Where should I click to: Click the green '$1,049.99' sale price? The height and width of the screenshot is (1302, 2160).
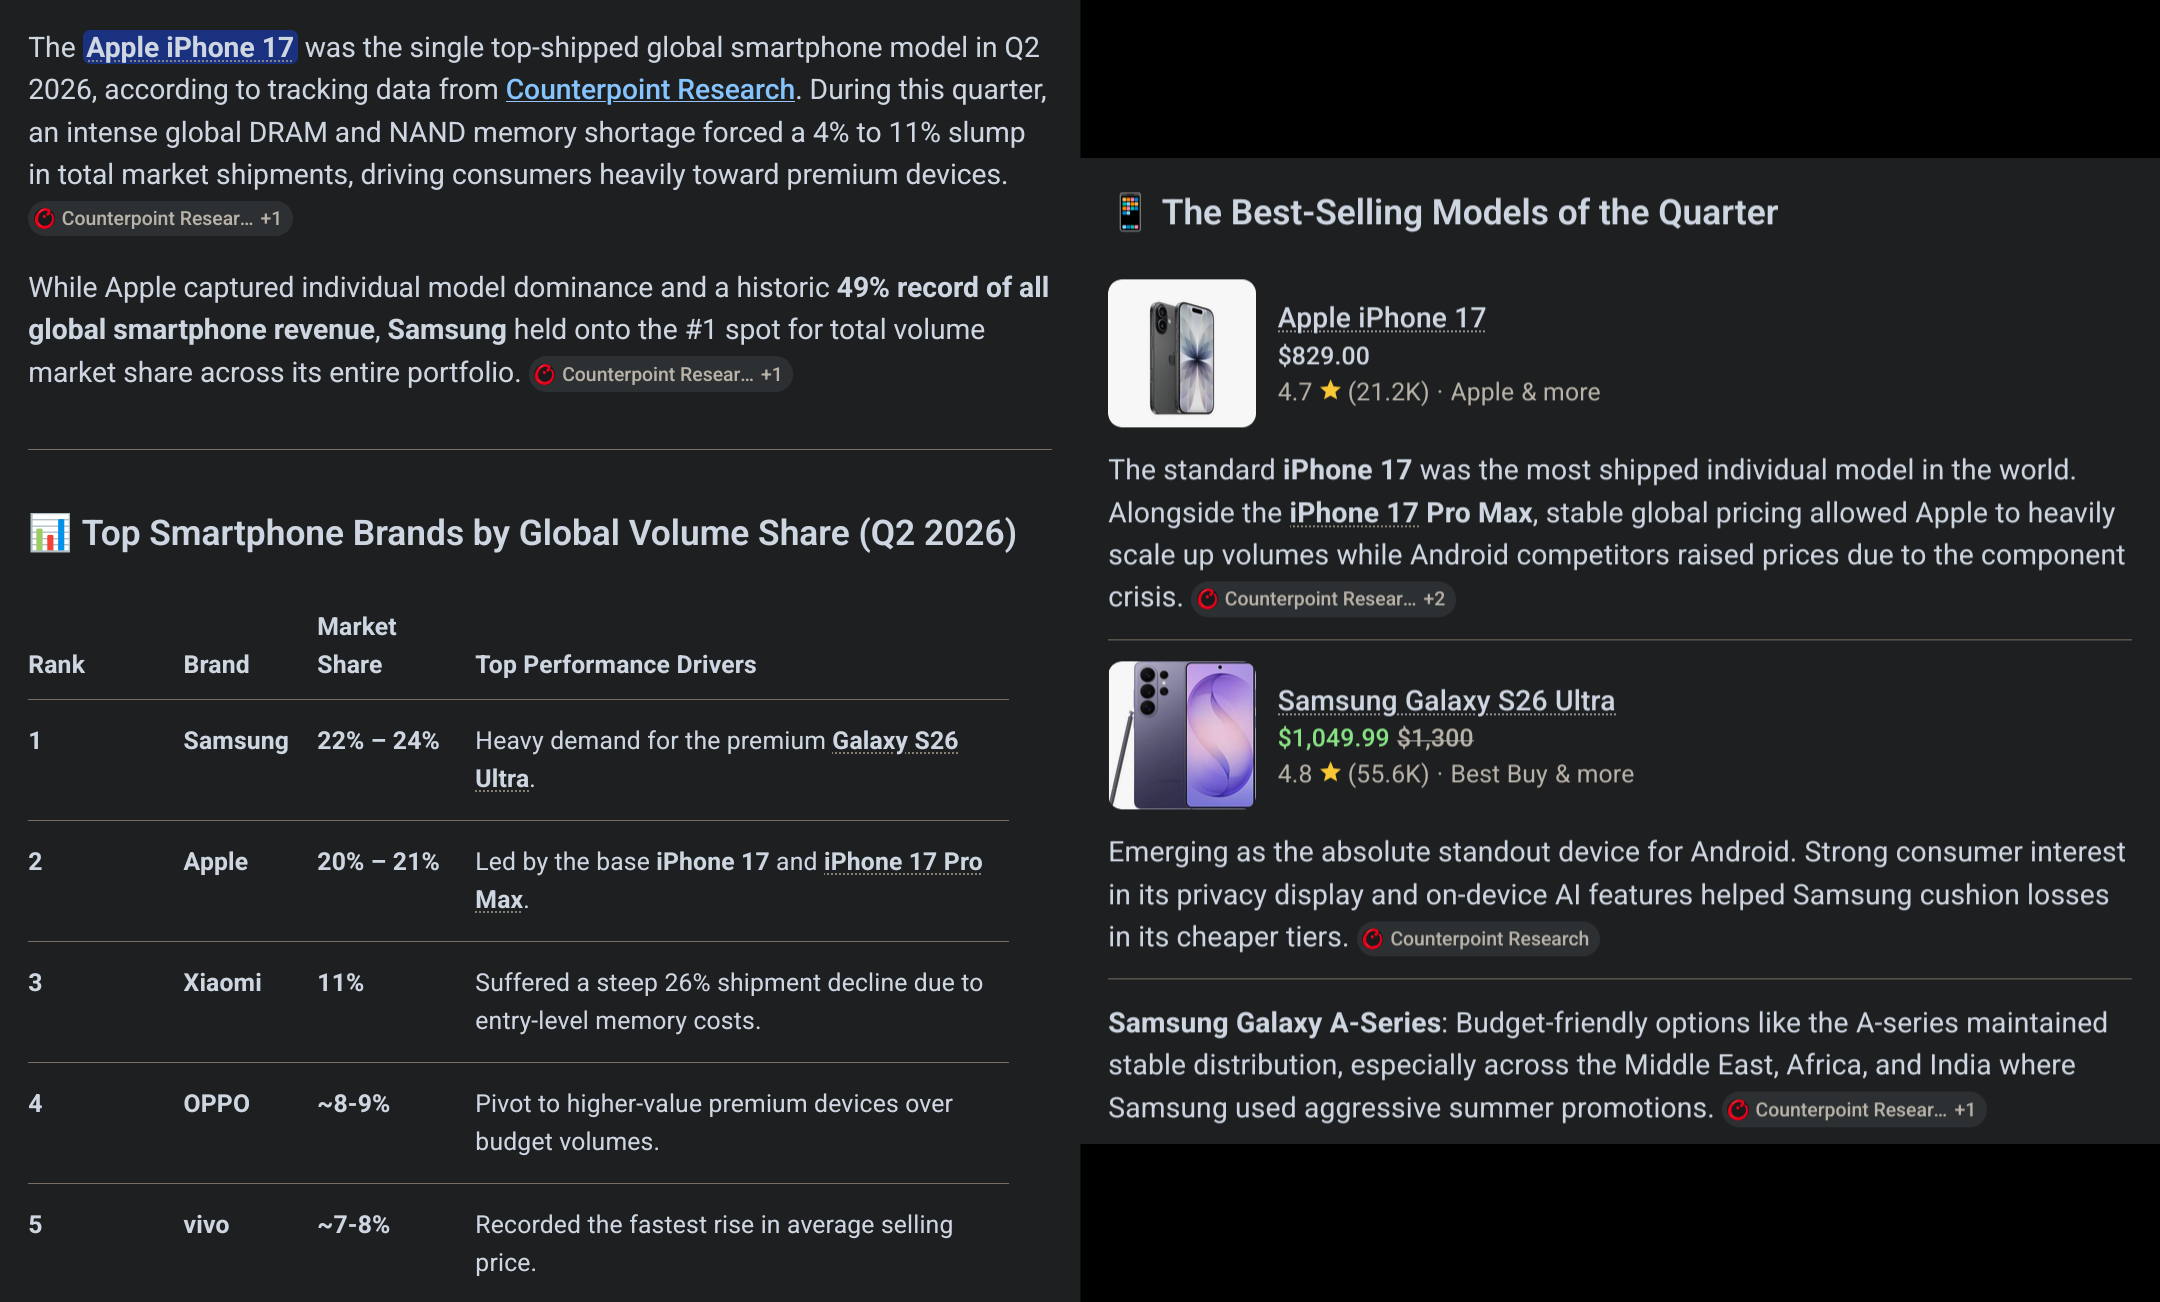pos(1333,738)
